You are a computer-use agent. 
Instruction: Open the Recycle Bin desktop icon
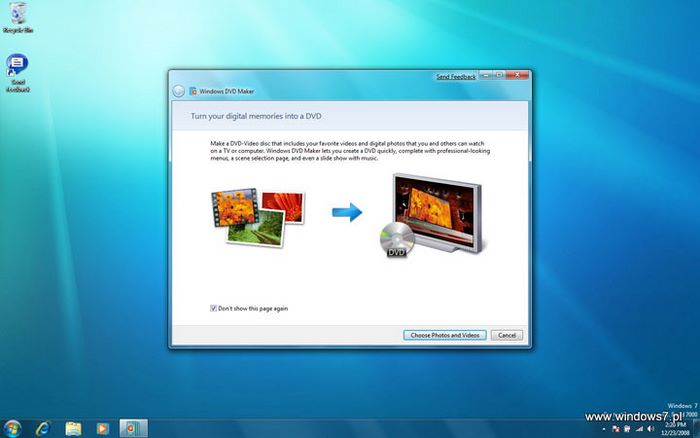18,18
